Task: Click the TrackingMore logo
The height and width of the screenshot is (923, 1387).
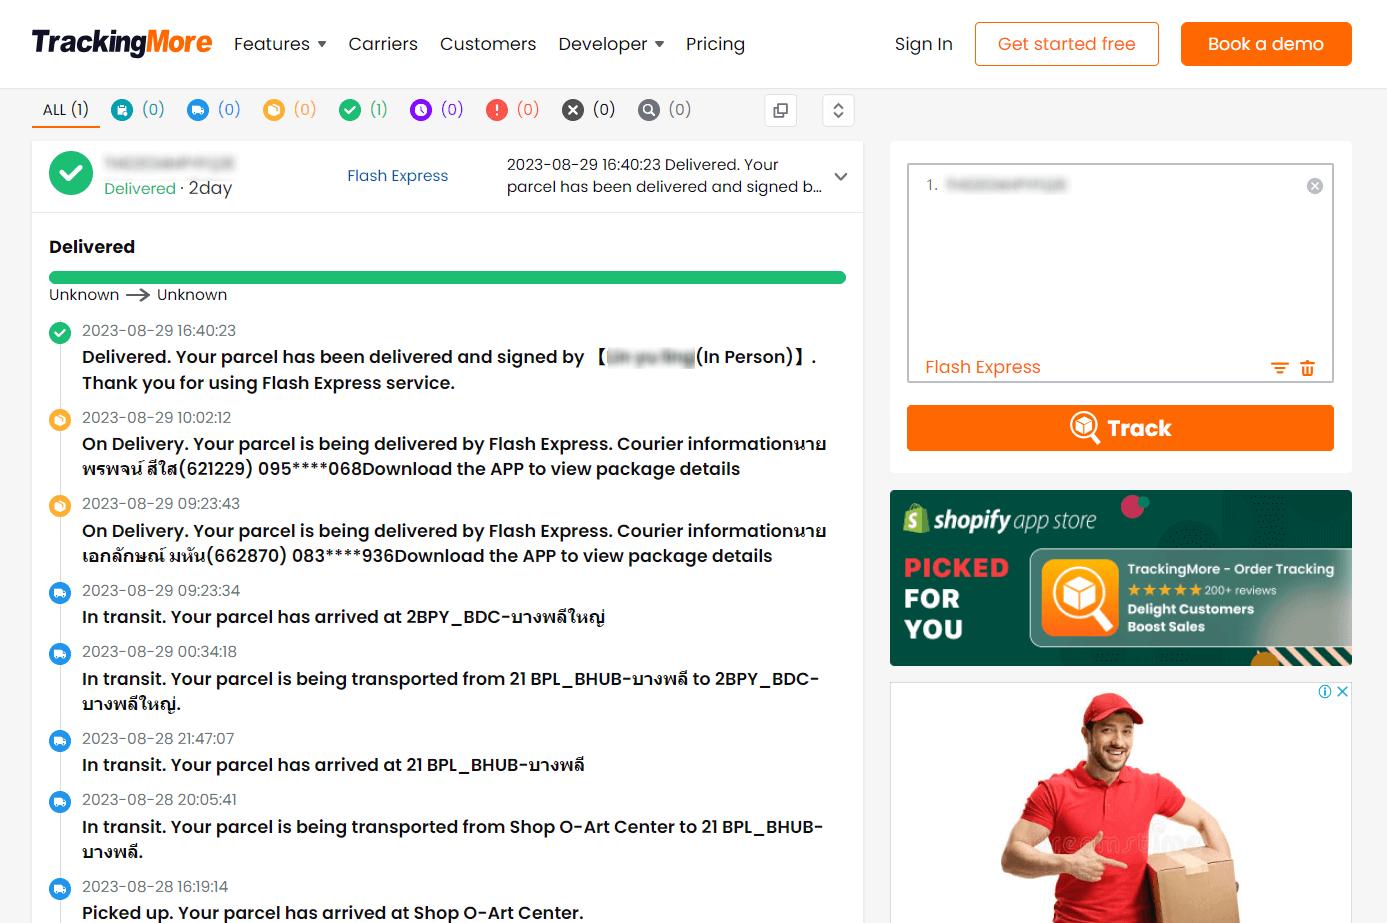Action: (121, 43)
